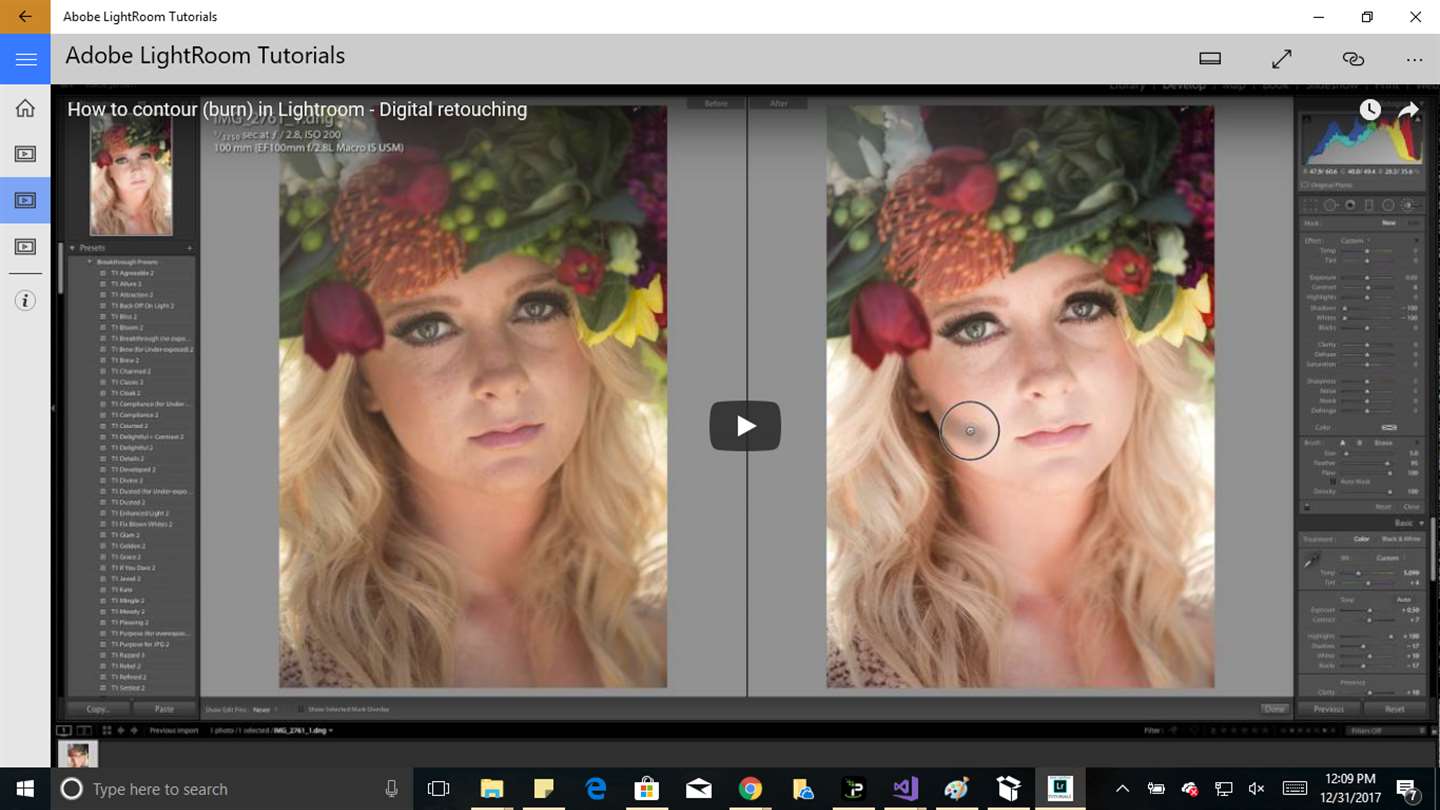Open the Action Center notifications icon

click(1406, 789)
